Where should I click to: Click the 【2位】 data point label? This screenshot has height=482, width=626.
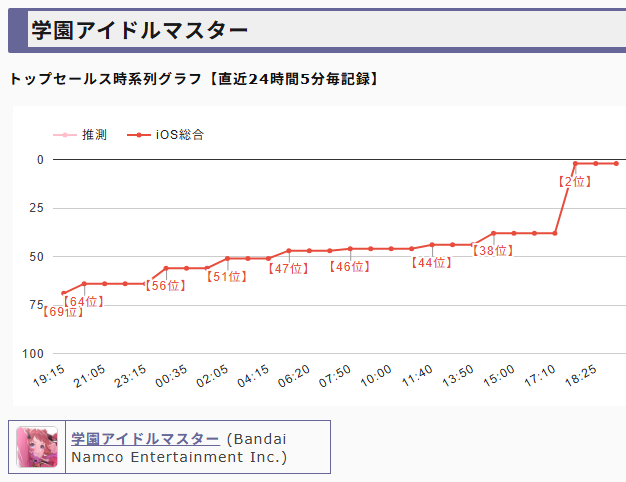(x=575, y=182)
